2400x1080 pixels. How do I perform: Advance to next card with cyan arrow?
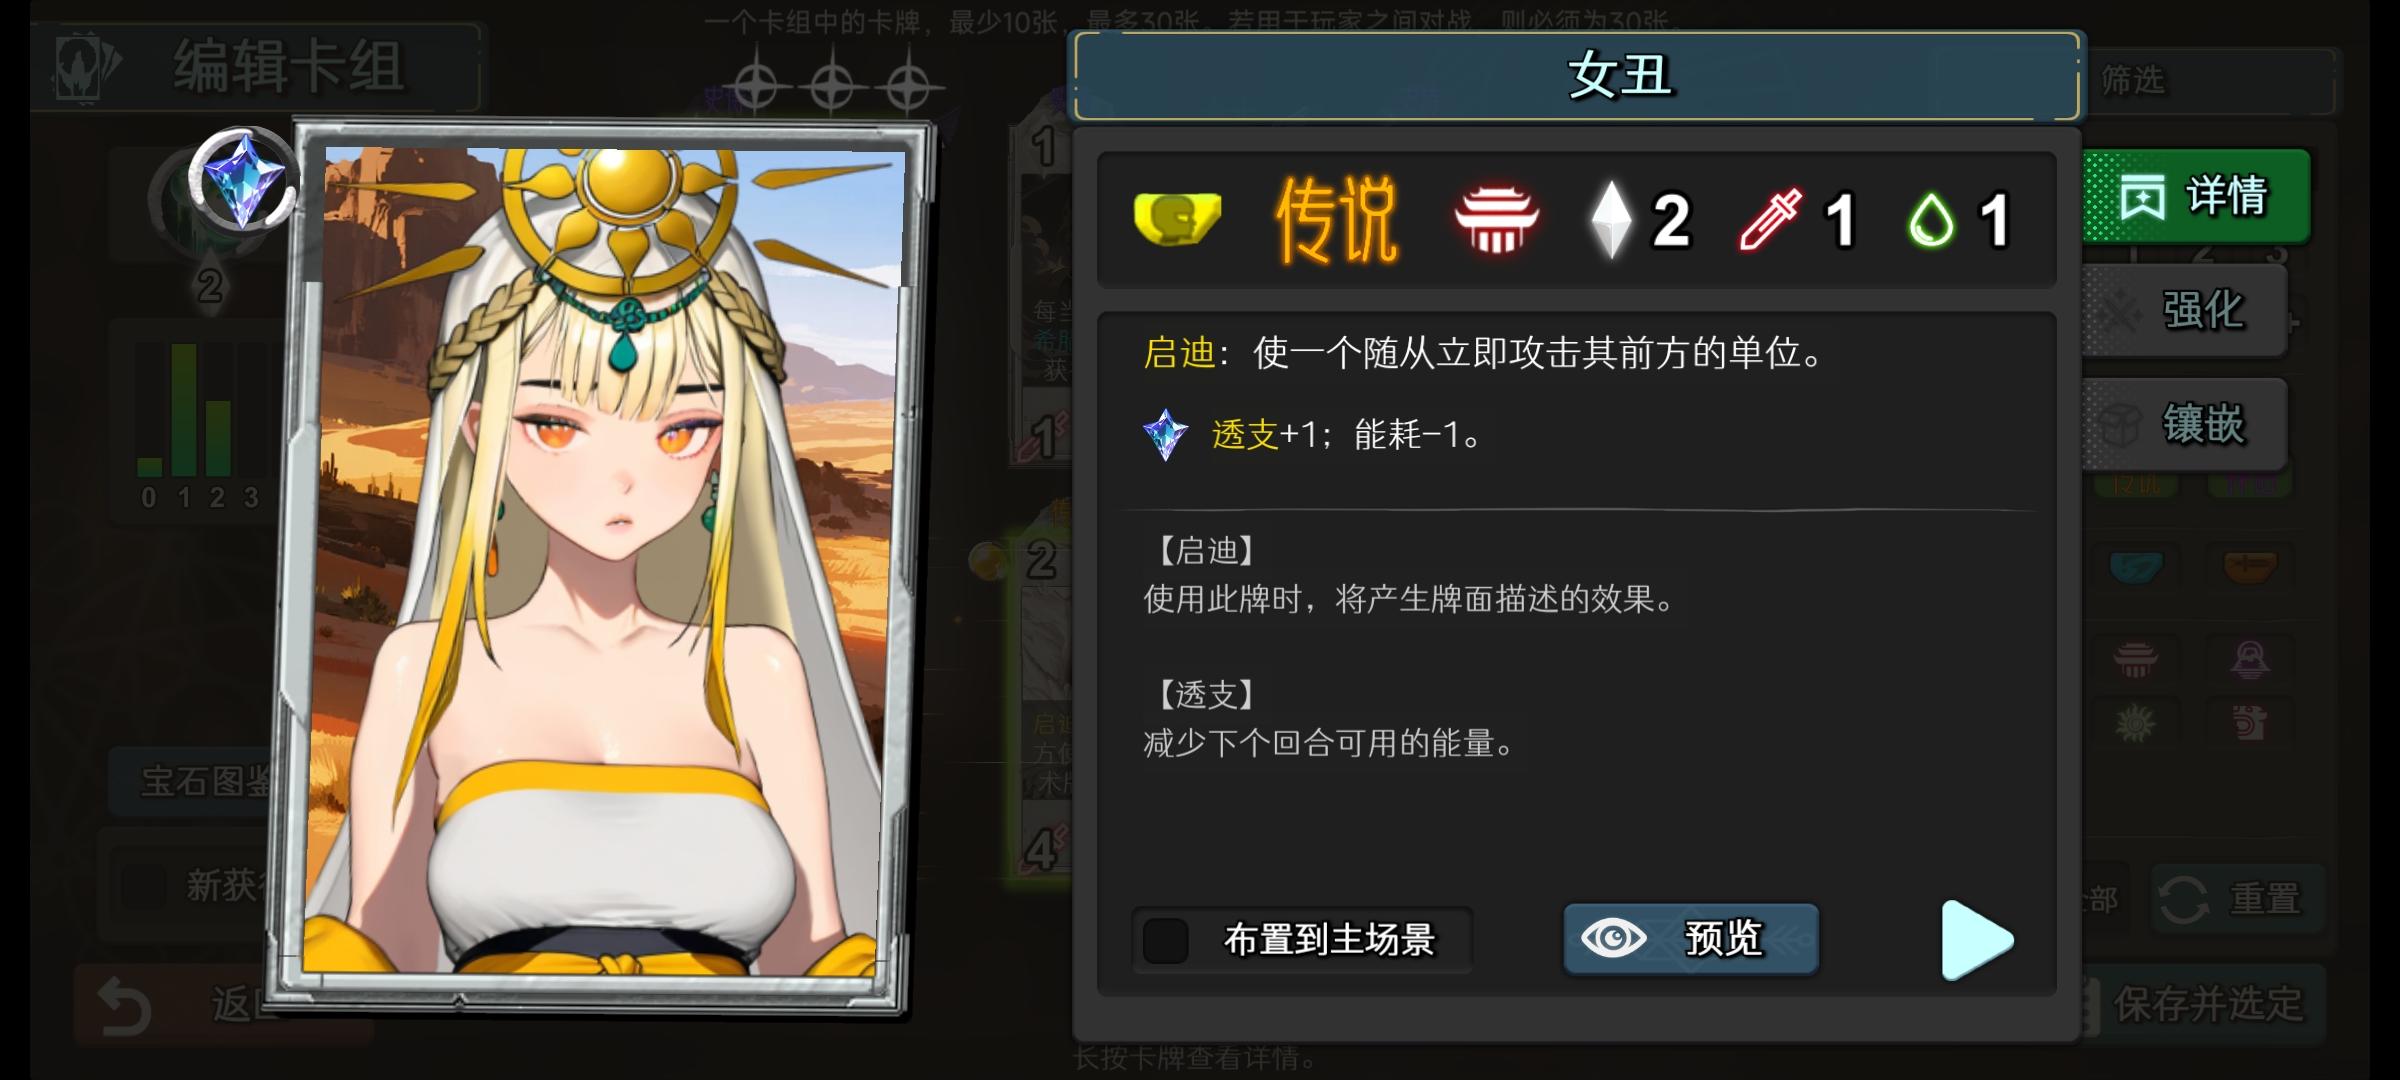point(1976,940)
